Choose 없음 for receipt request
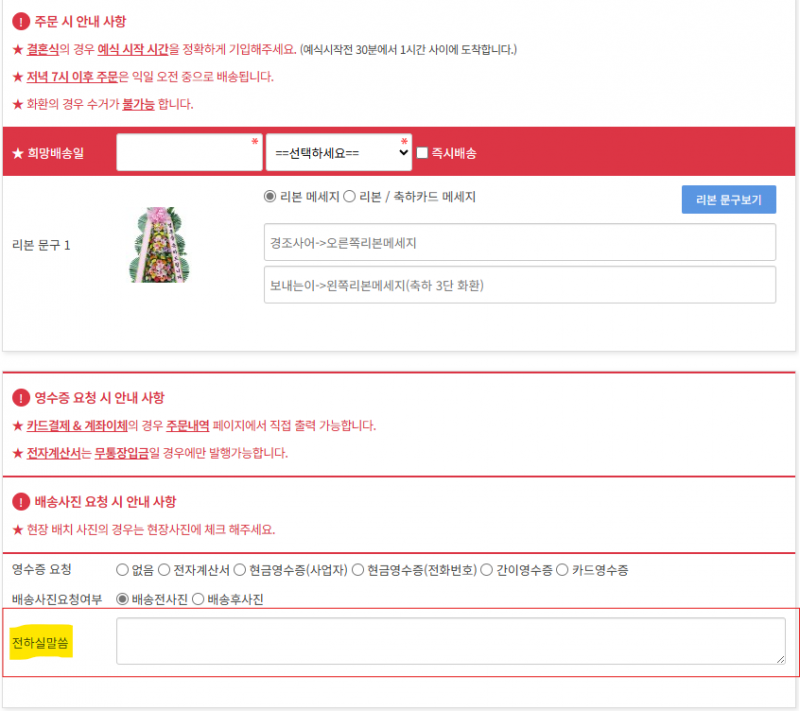Viewport: 800px width, 711px height. (122, 570)
